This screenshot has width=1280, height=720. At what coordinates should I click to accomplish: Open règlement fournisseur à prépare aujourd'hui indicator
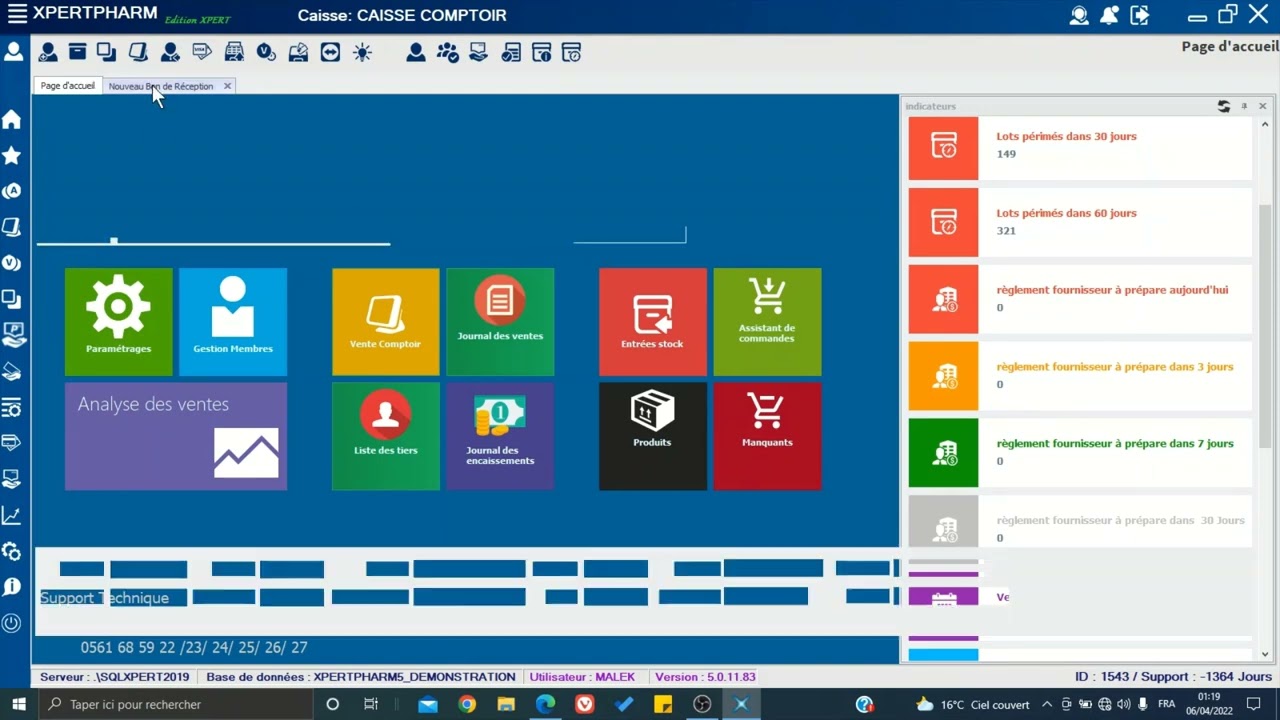(x=1080, y=299)
